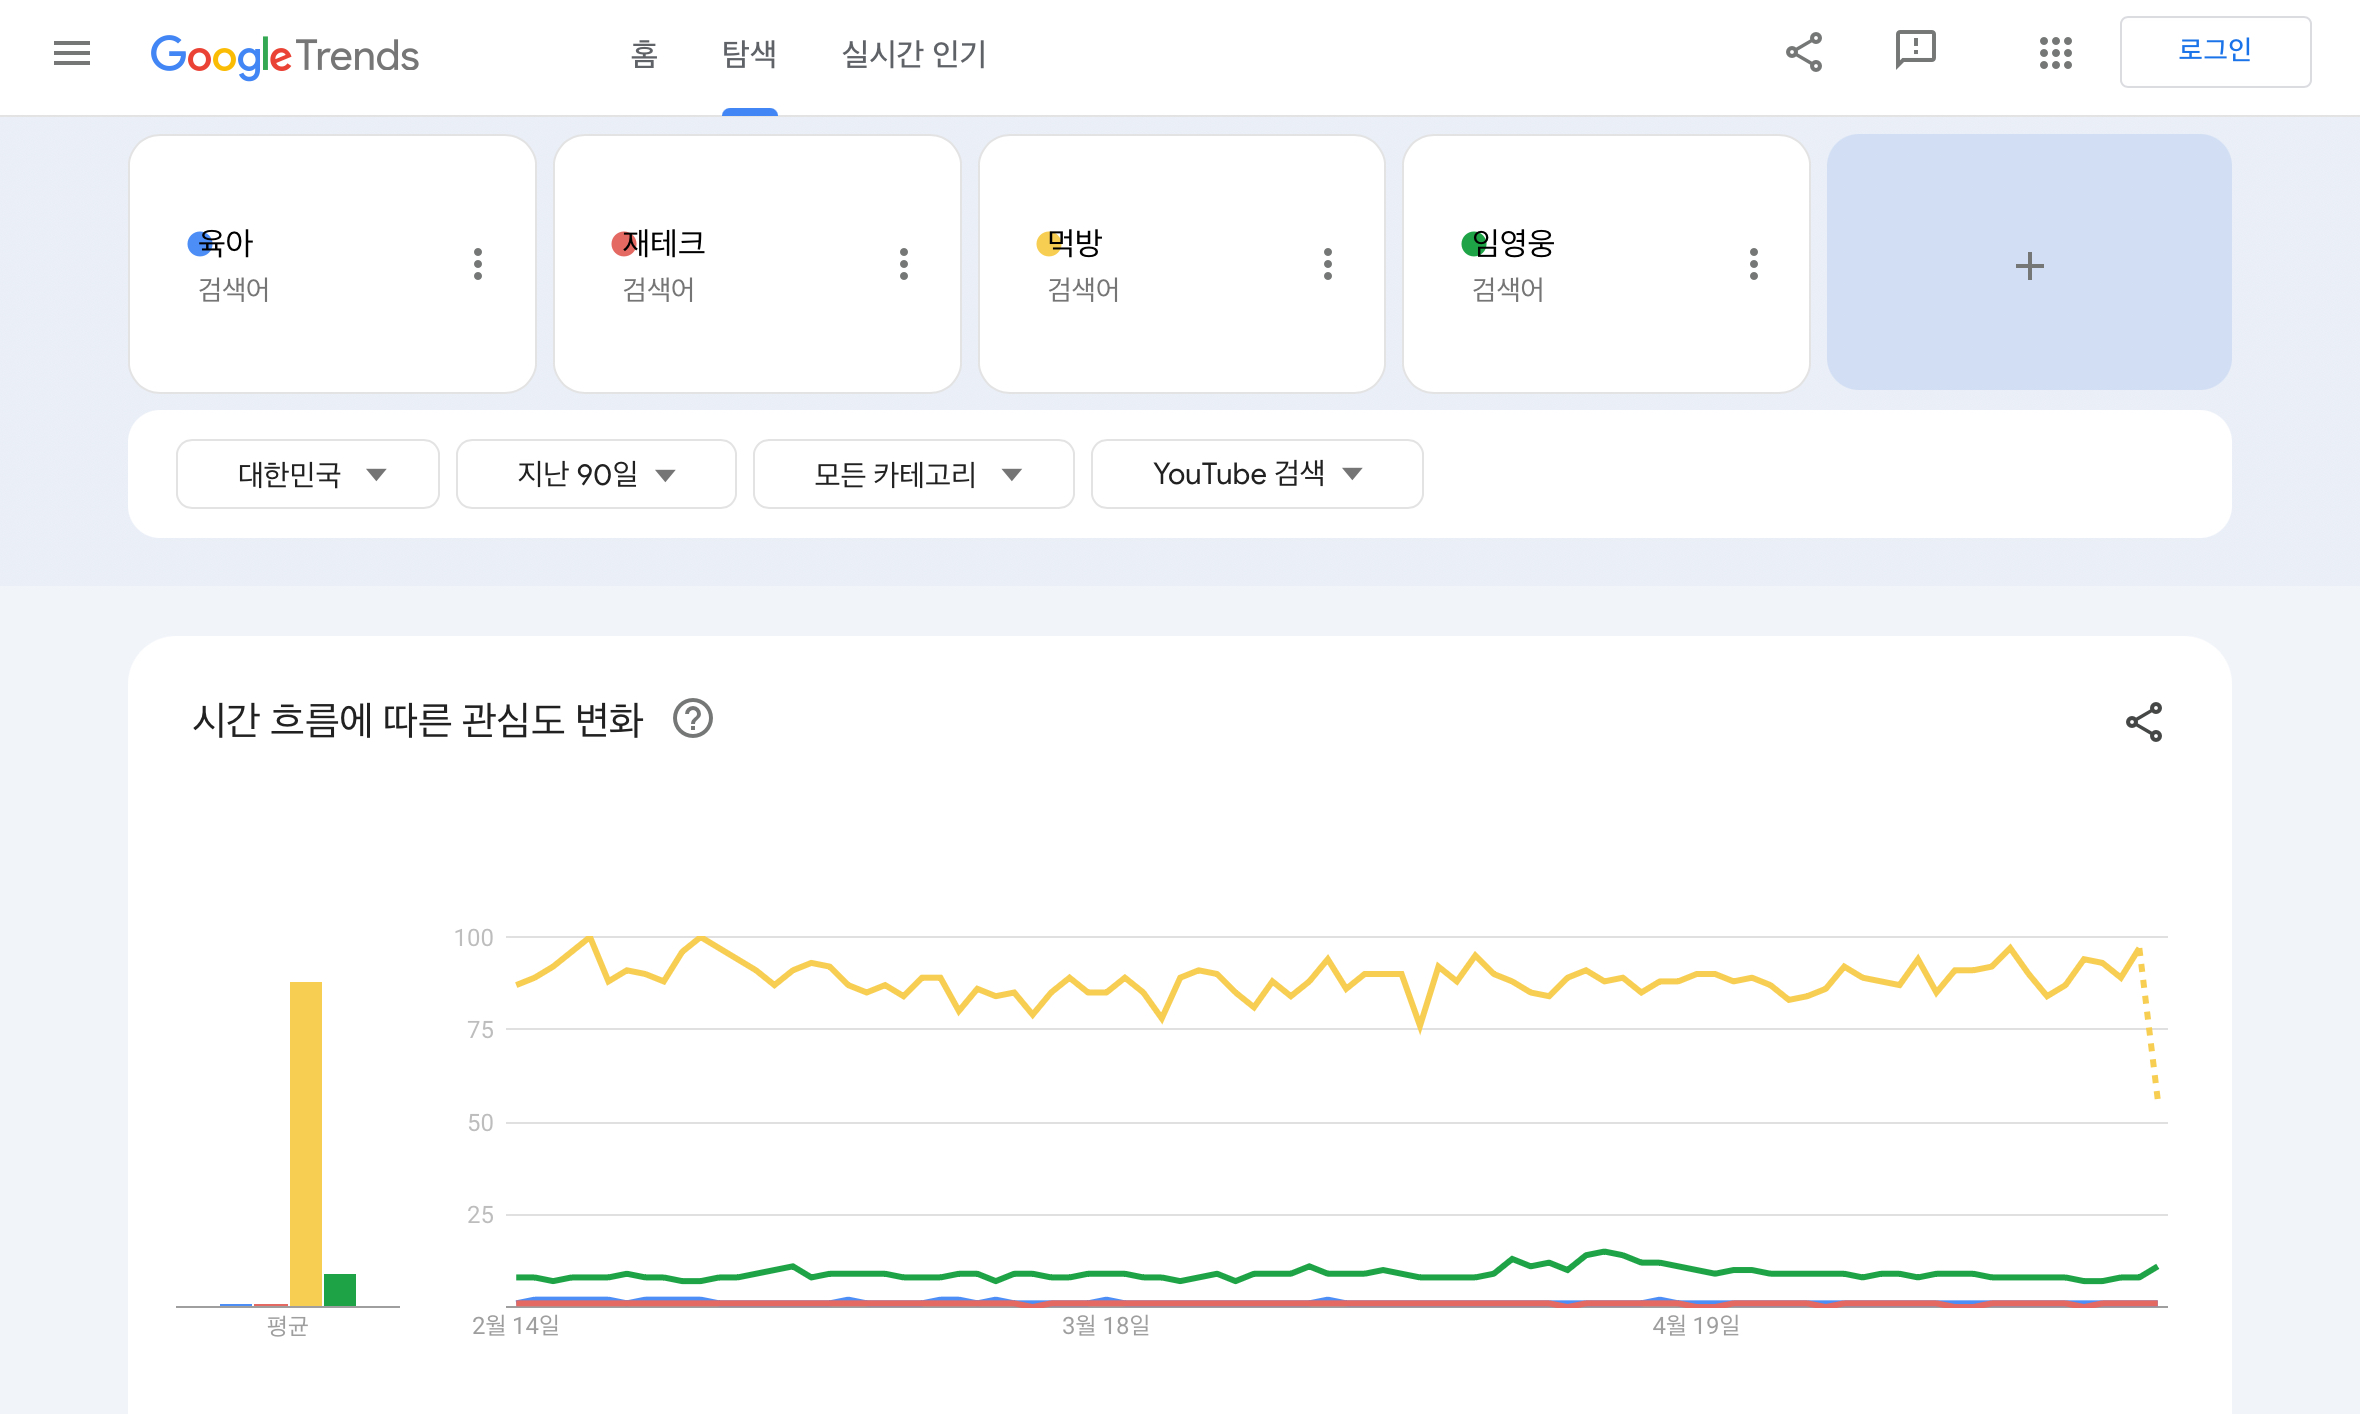
Task: Expand the 지난 90일 time range dropdown
Action: pos(596,474)
